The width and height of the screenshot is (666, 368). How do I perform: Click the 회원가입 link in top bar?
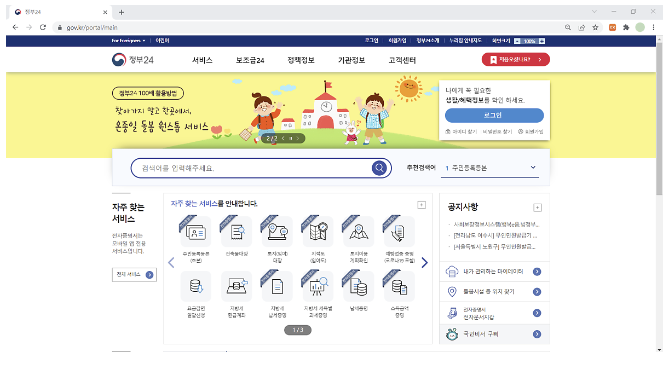point(397,40)
